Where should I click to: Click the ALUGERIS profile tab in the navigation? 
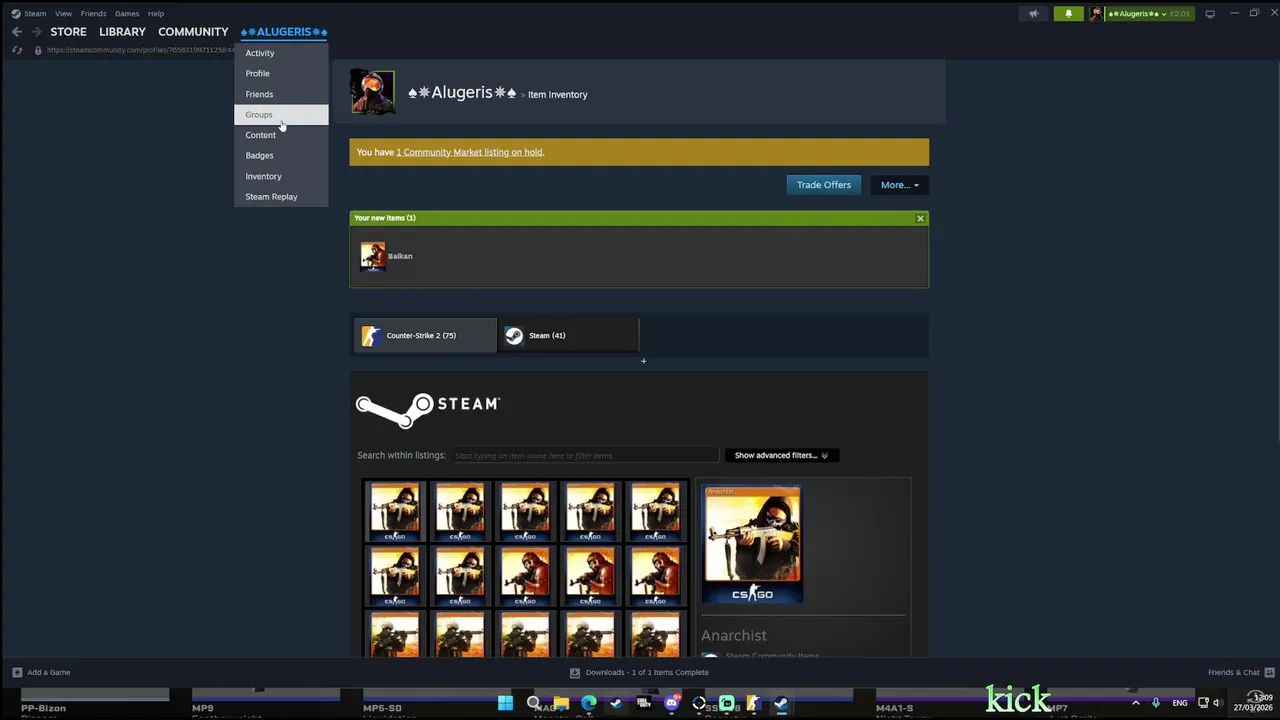(x=284, y=32)
